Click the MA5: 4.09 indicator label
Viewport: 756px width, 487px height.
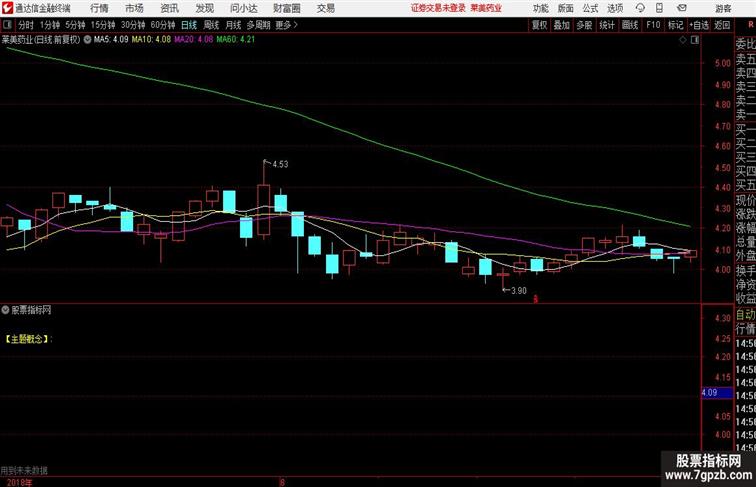(111, 40)
